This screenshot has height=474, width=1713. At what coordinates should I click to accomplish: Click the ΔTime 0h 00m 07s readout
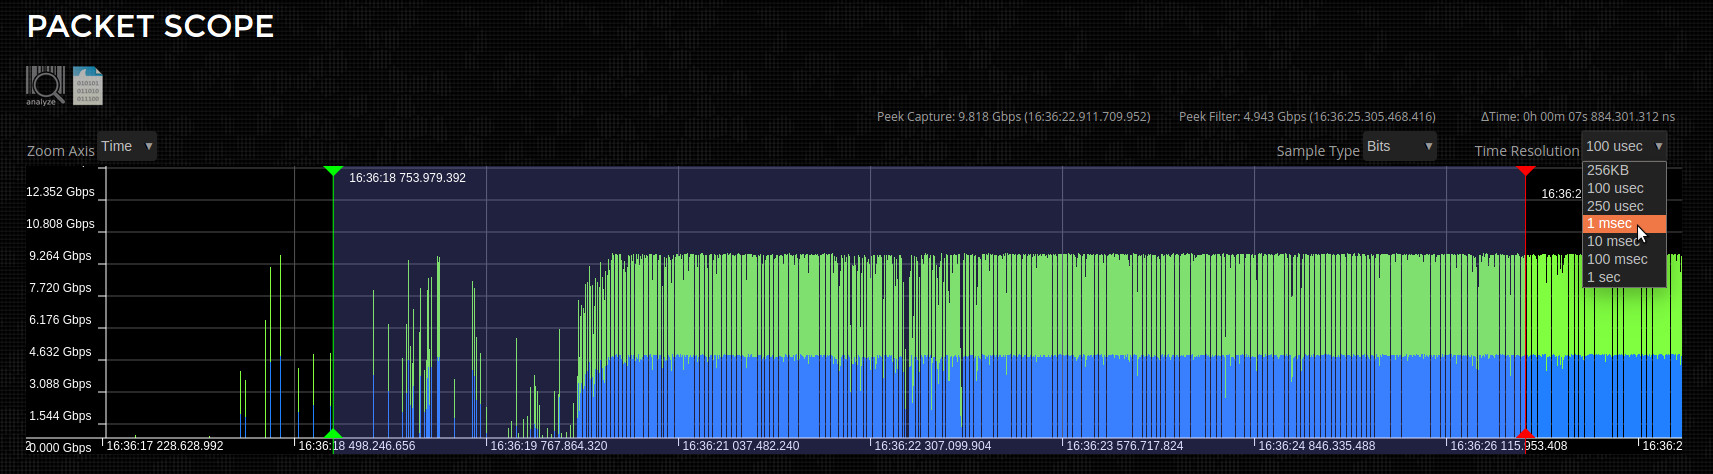click(x=1577, y=117)
